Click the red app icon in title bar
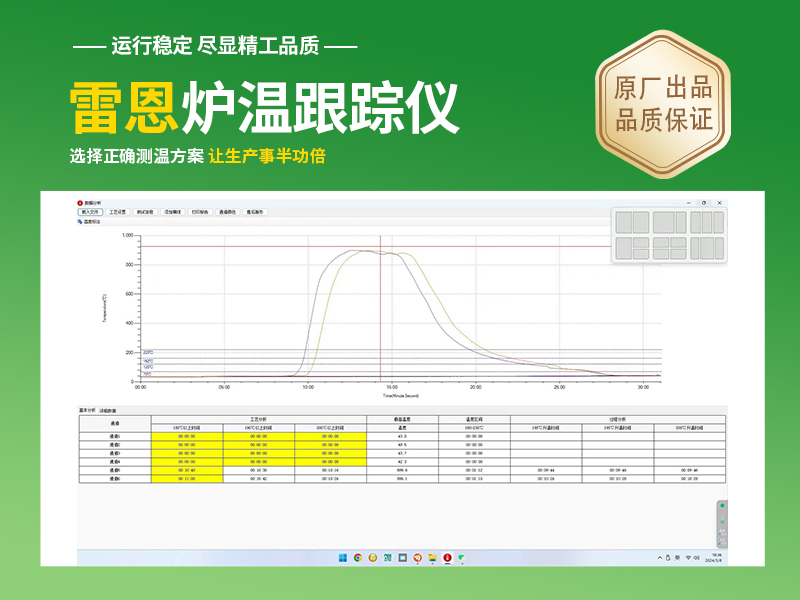800x600 pixels. click(81, 203)
